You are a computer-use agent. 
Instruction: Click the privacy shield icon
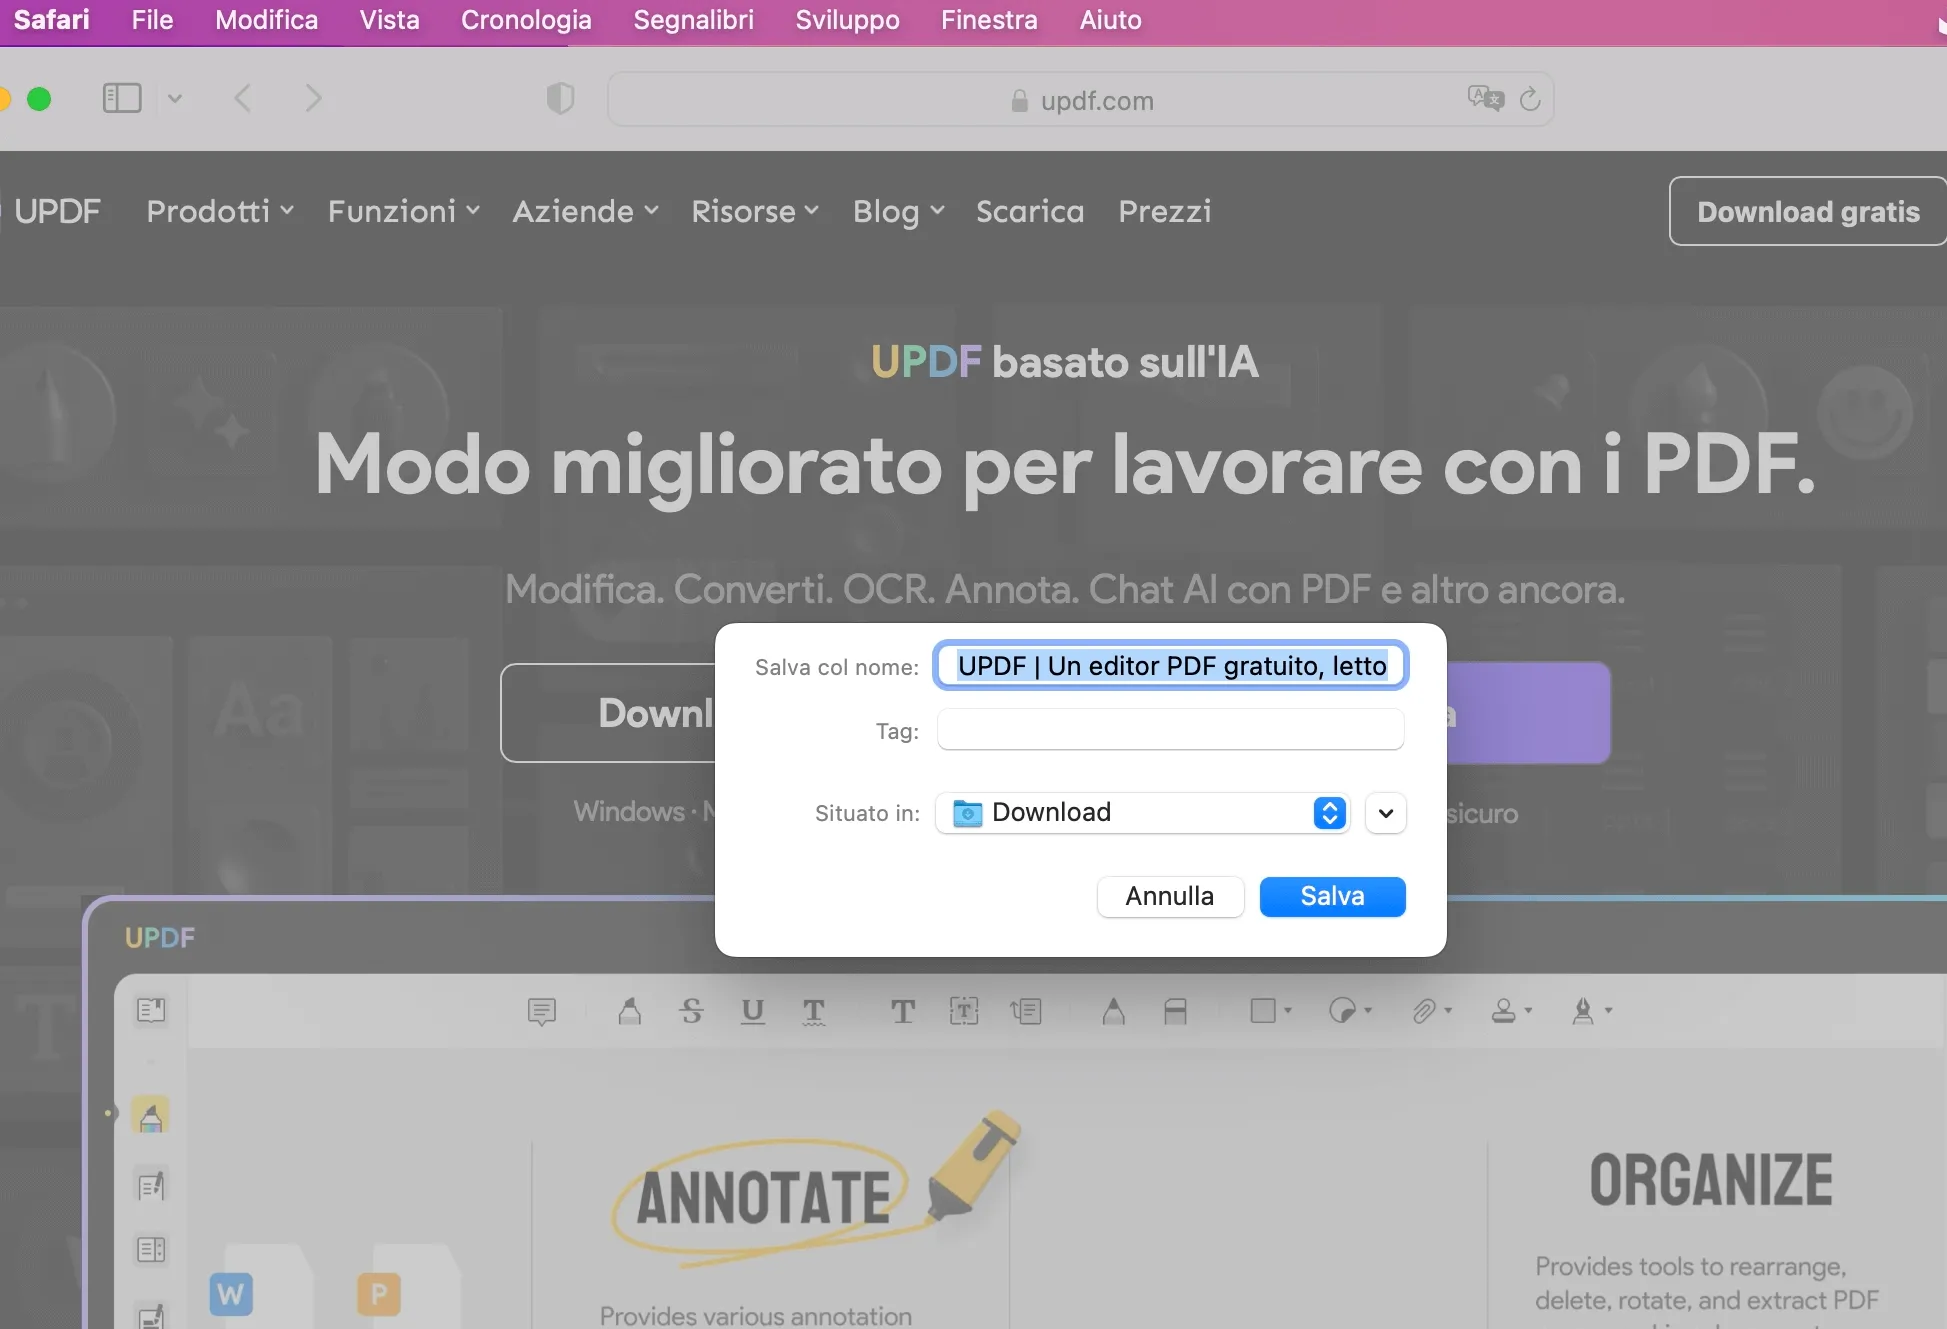tap(560, 98)
